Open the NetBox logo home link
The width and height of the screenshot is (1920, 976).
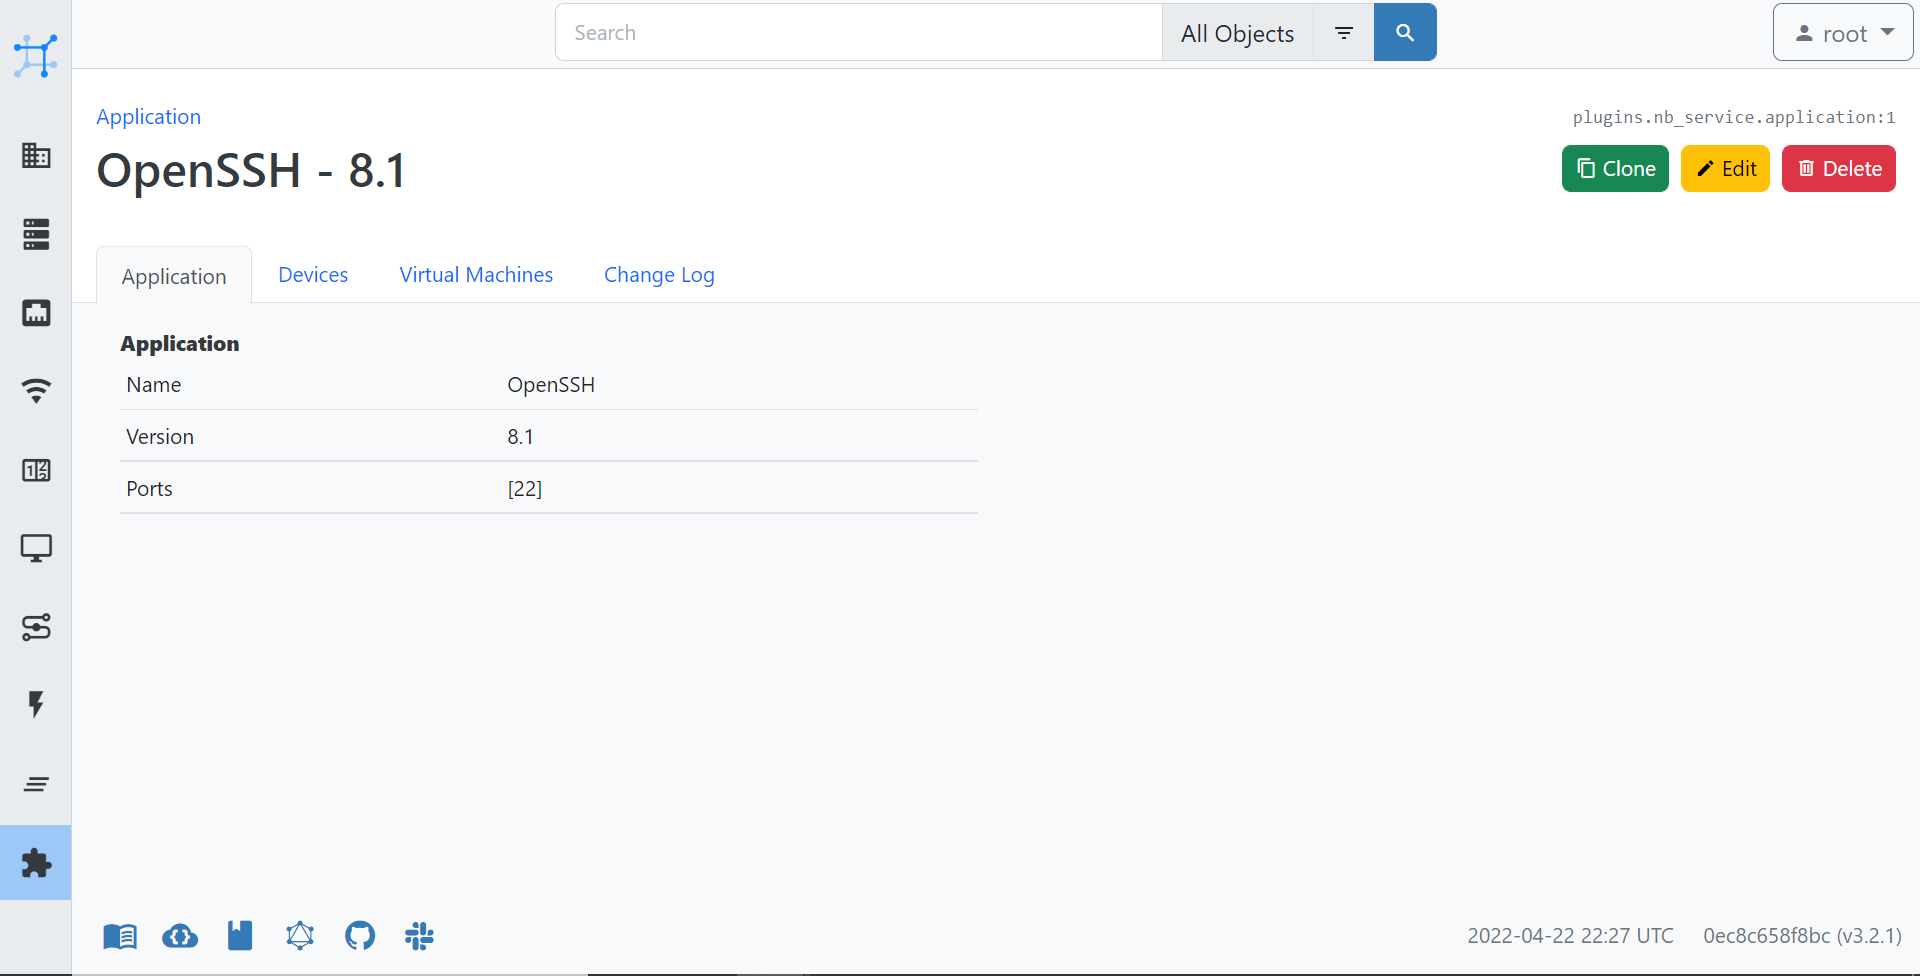[36, 56]
